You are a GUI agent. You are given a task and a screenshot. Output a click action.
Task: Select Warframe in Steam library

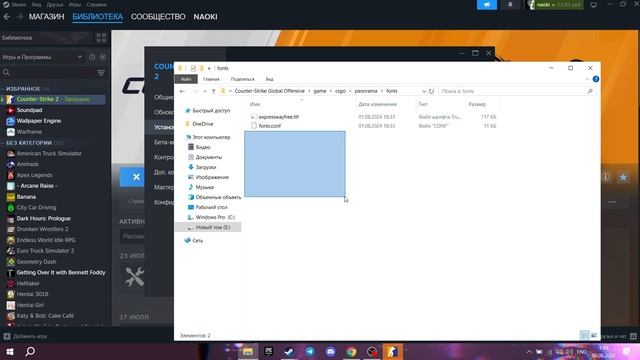[29, 132]
